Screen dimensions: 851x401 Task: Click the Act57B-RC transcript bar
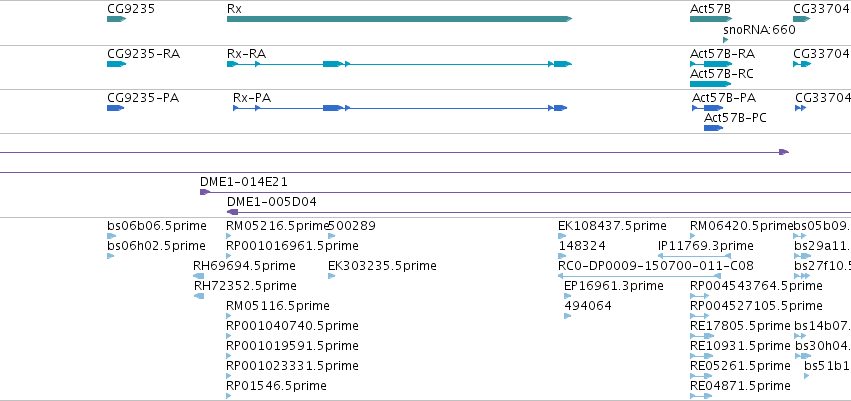710,84
